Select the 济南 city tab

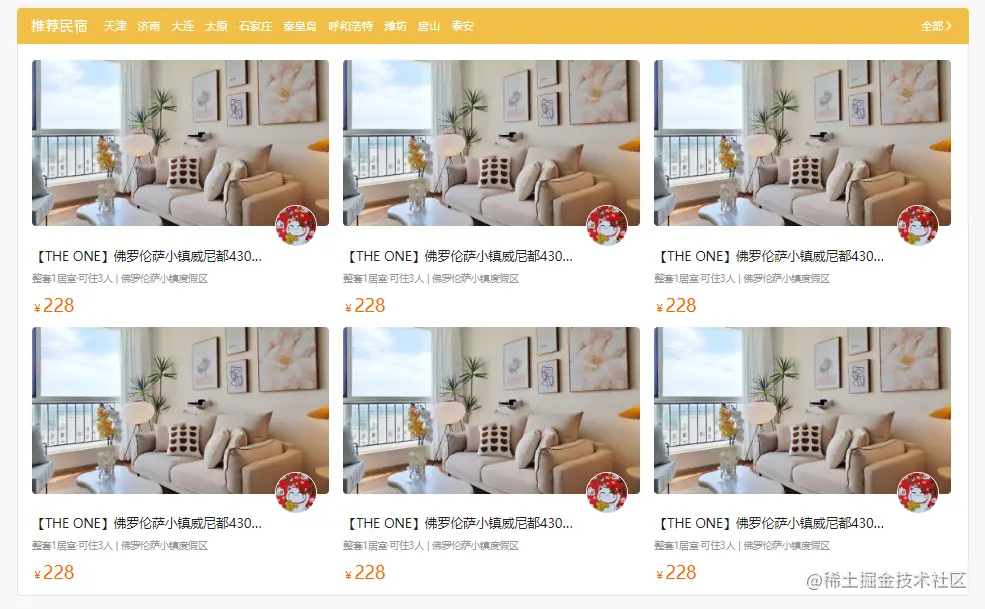click(149, 26)
